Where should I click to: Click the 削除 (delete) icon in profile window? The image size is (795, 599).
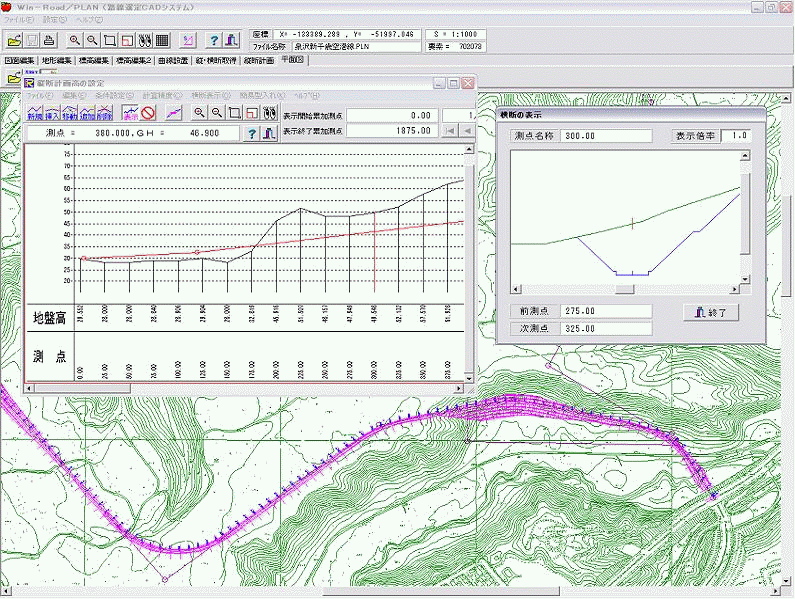[x=103, y=113]
